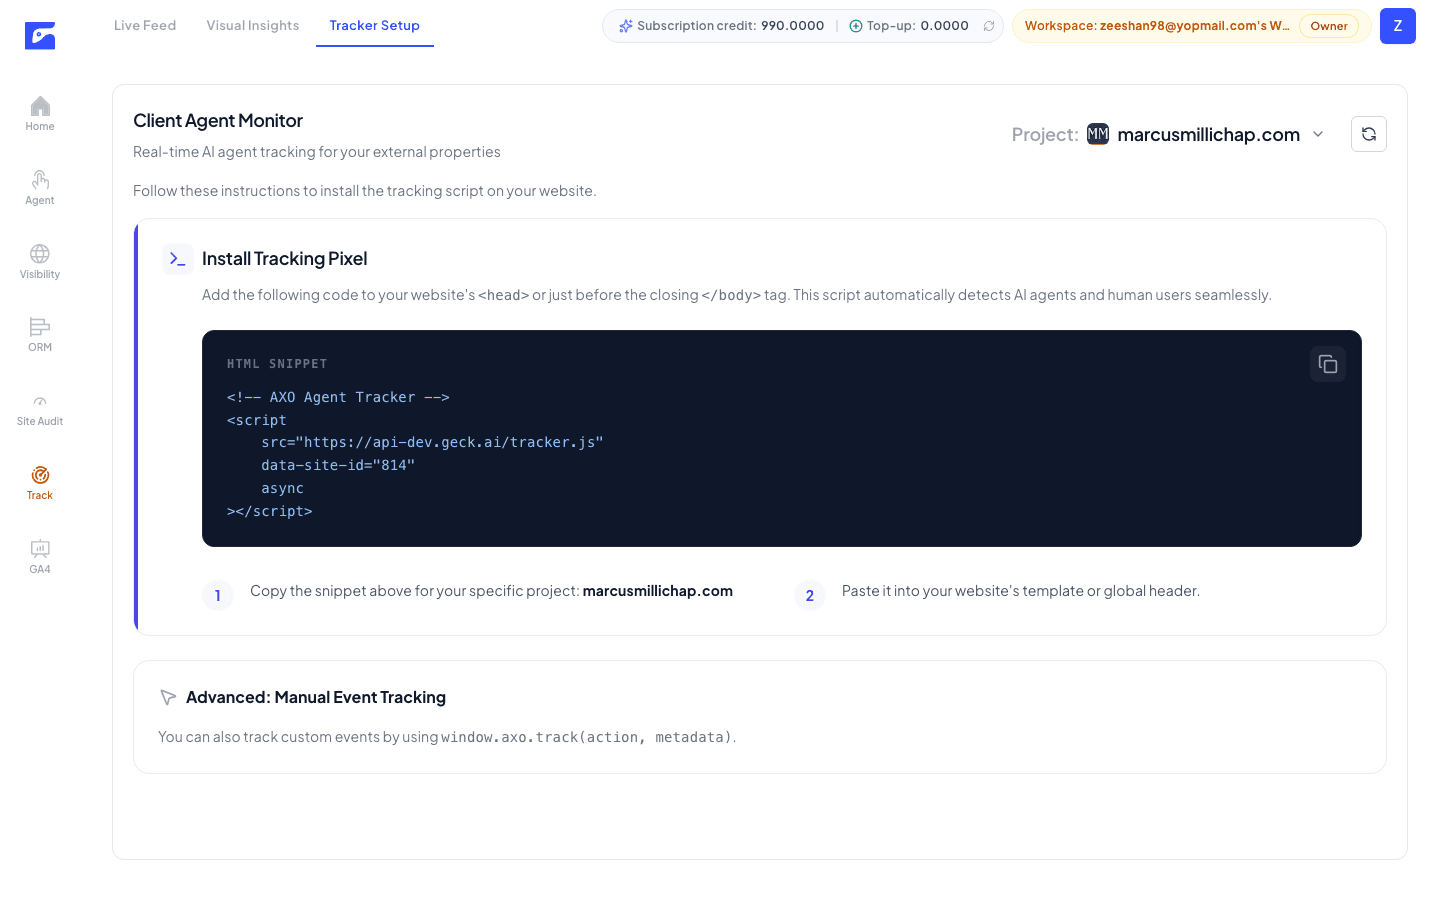Screen dimensions: 1440x900
Task: Open the GA4 sidebar item
Action: pos(40,556)
